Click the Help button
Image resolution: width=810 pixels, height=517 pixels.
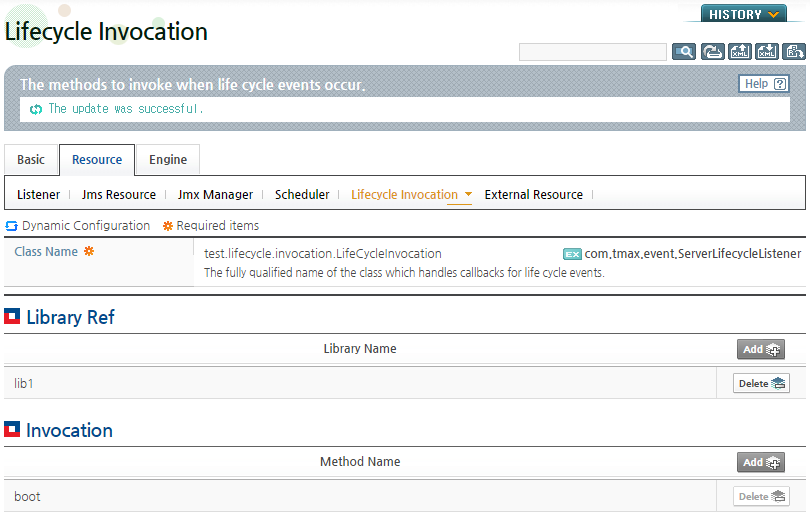click(x=764, y=84)
